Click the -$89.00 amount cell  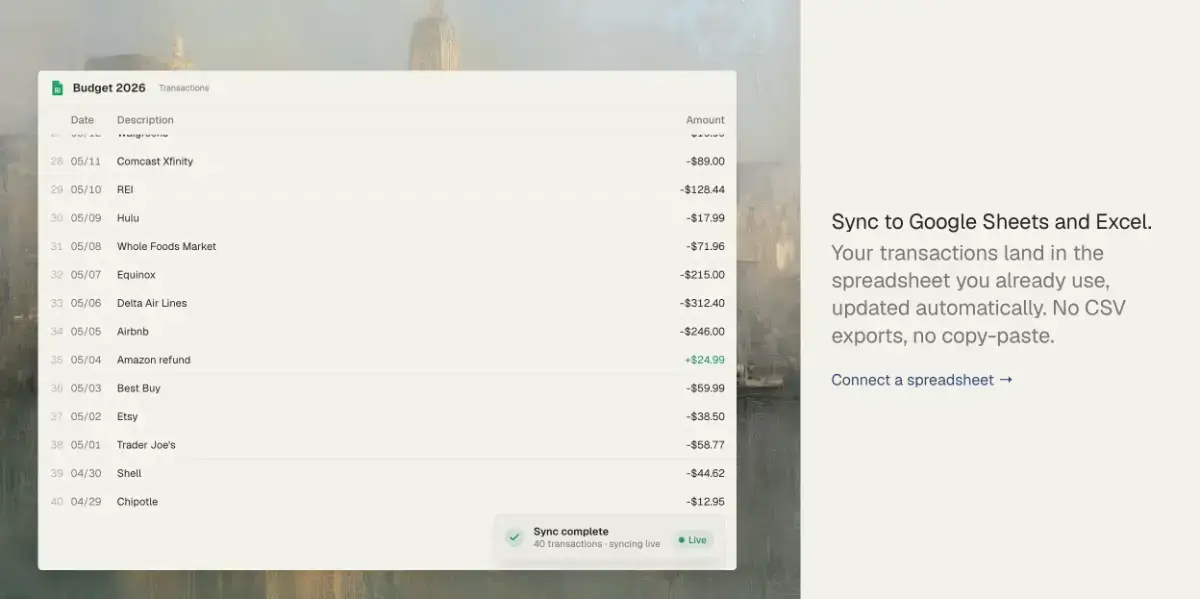point(705,161)
